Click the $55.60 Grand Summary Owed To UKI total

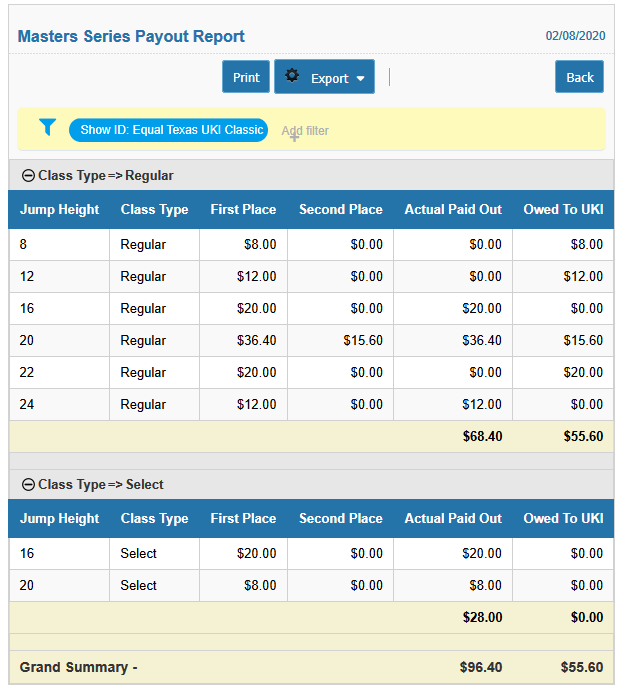pos(582,667)
